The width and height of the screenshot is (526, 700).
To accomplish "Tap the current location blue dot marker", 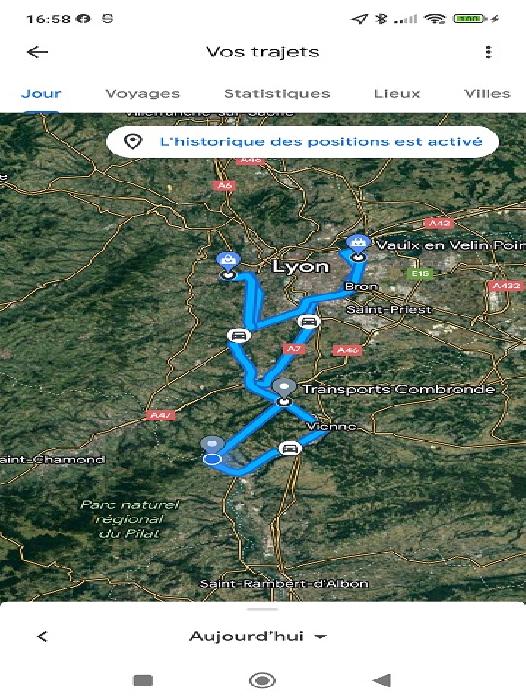I will coord(212,459).
